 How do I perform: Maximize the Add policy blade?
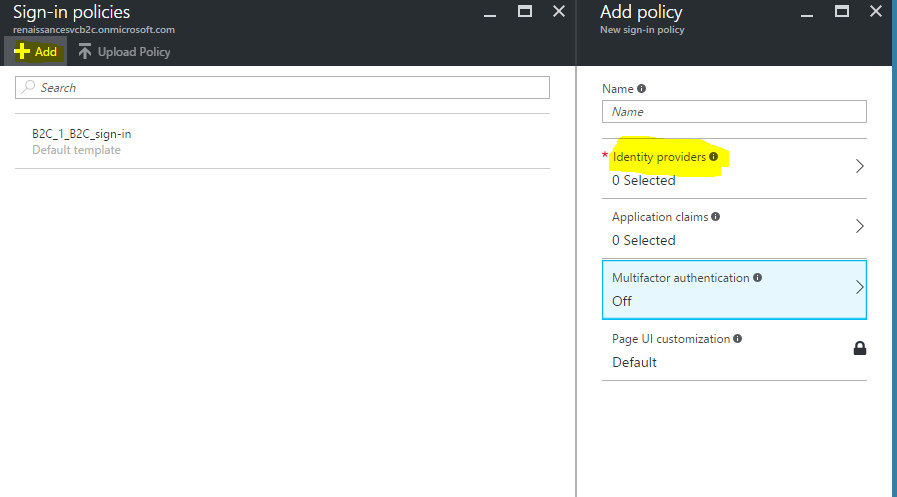pos(842,11)
